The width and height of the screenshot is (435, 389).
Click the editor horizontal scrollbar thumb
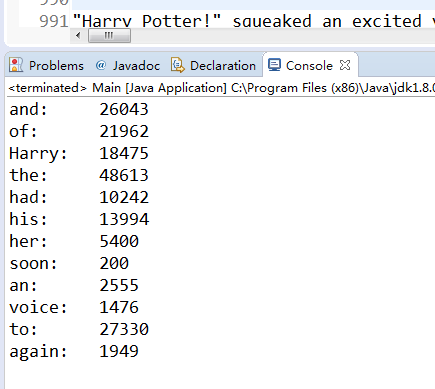click(x=109, y=35)
